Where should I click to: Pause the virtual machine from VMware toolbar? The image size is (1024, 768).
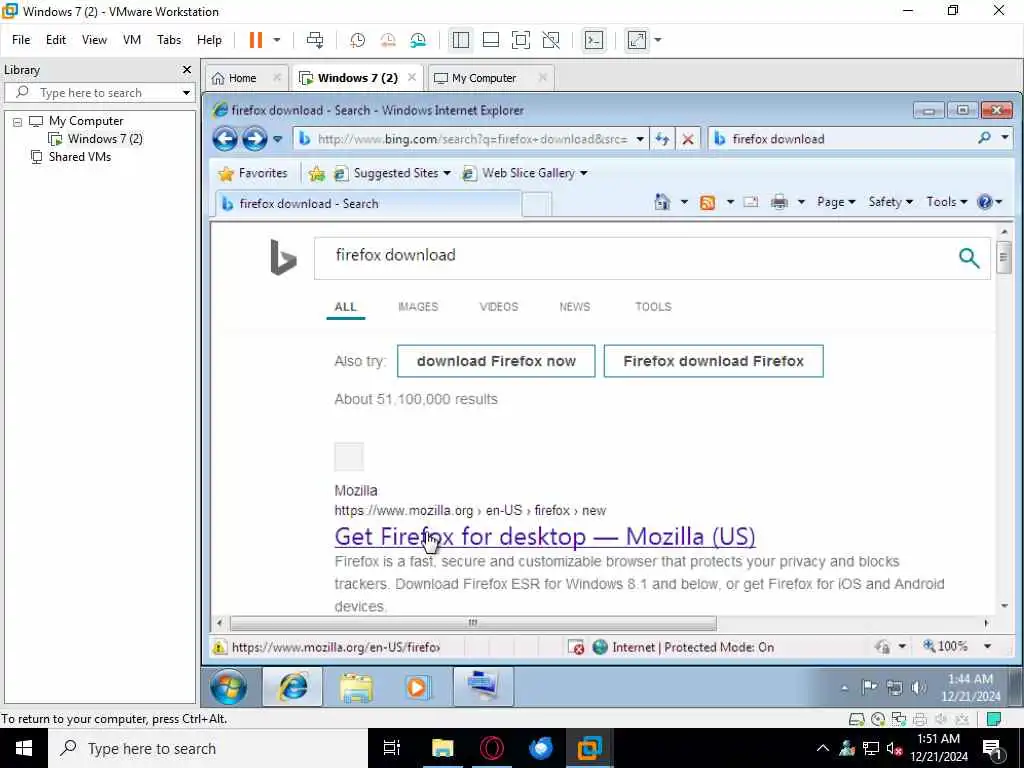[255, 40]
